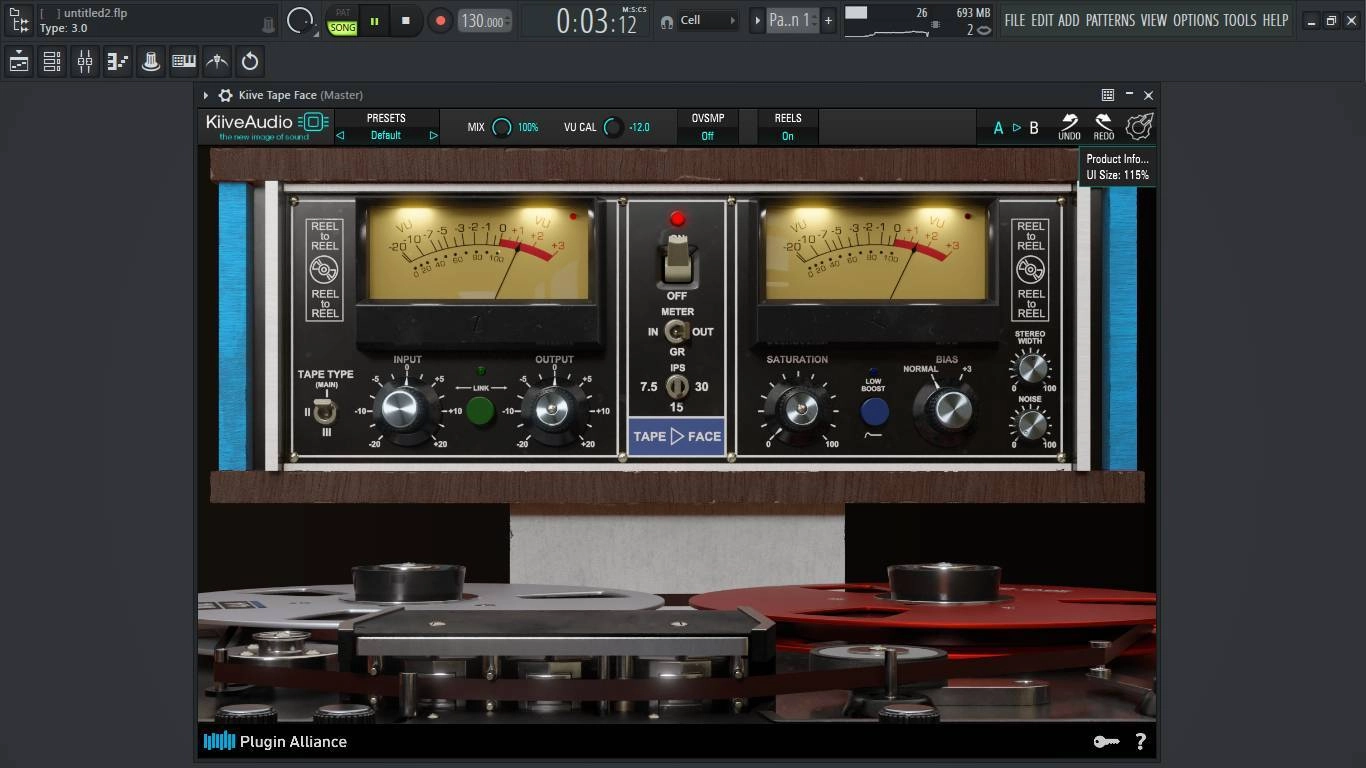
Task: Click the Input knob
Action: tap(401, 409)
